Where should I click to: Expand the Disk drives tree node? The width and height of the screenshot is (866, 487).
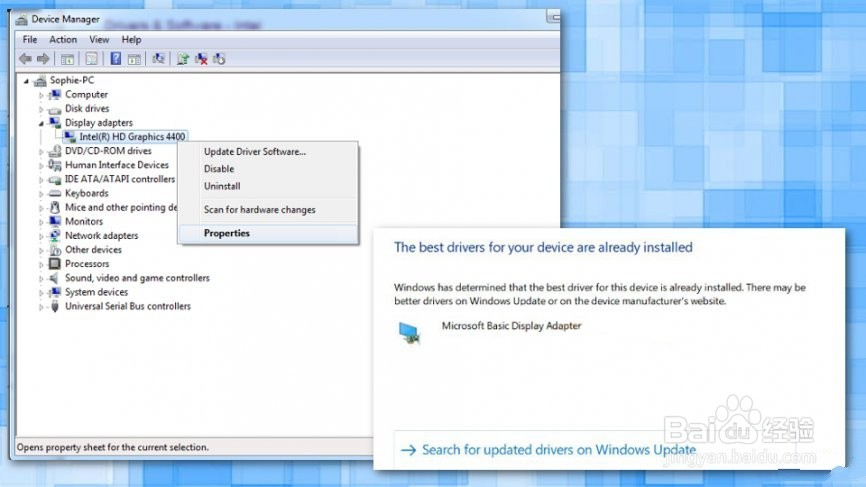click(x=41, y=109)
